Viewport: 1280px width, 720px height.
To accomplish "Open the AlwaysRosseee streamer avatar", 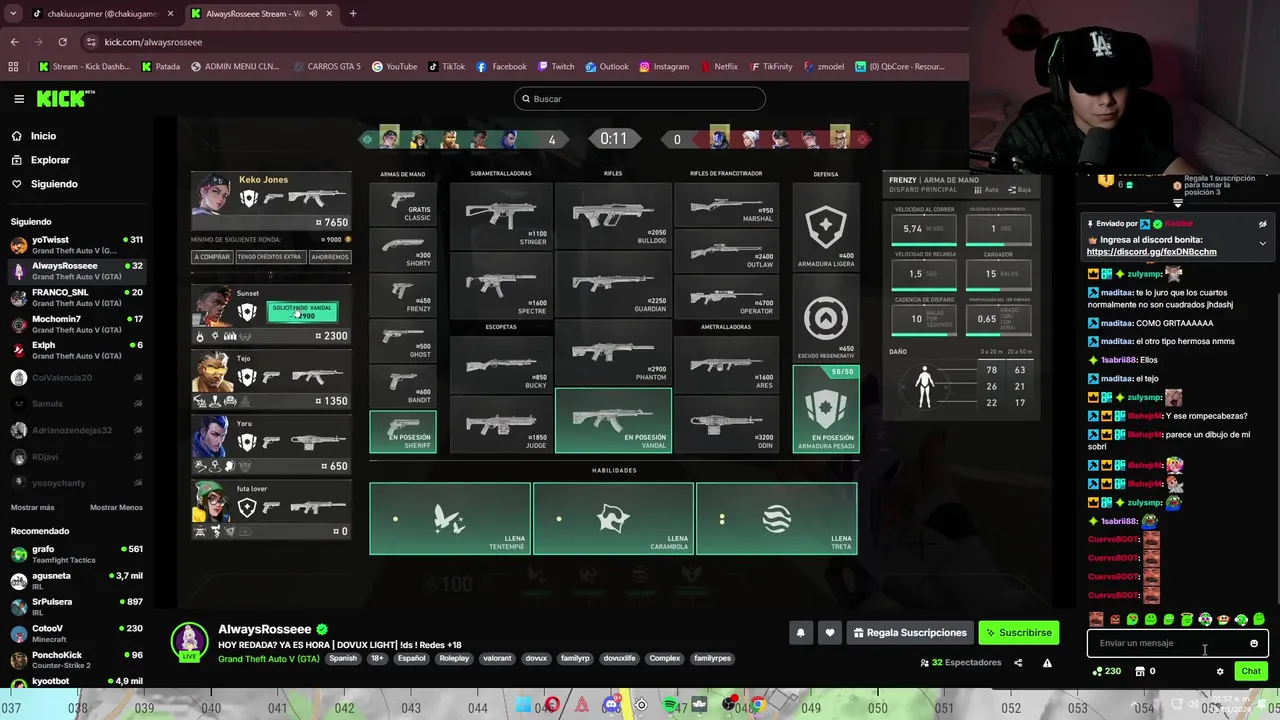I will pos(190,641).
